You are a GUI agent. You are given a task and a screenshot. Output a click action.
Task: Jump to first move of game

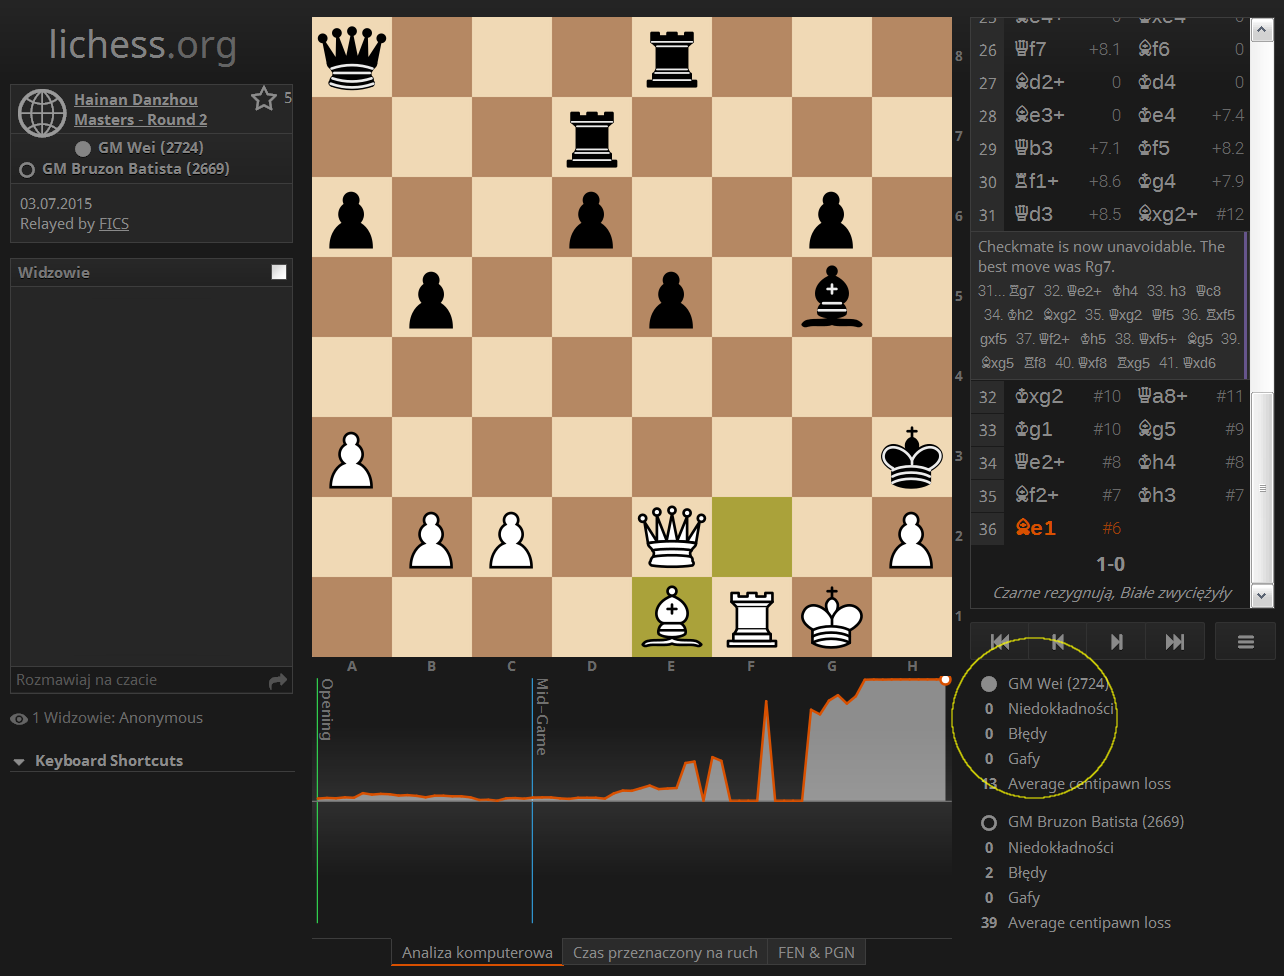tap(999, 642)
